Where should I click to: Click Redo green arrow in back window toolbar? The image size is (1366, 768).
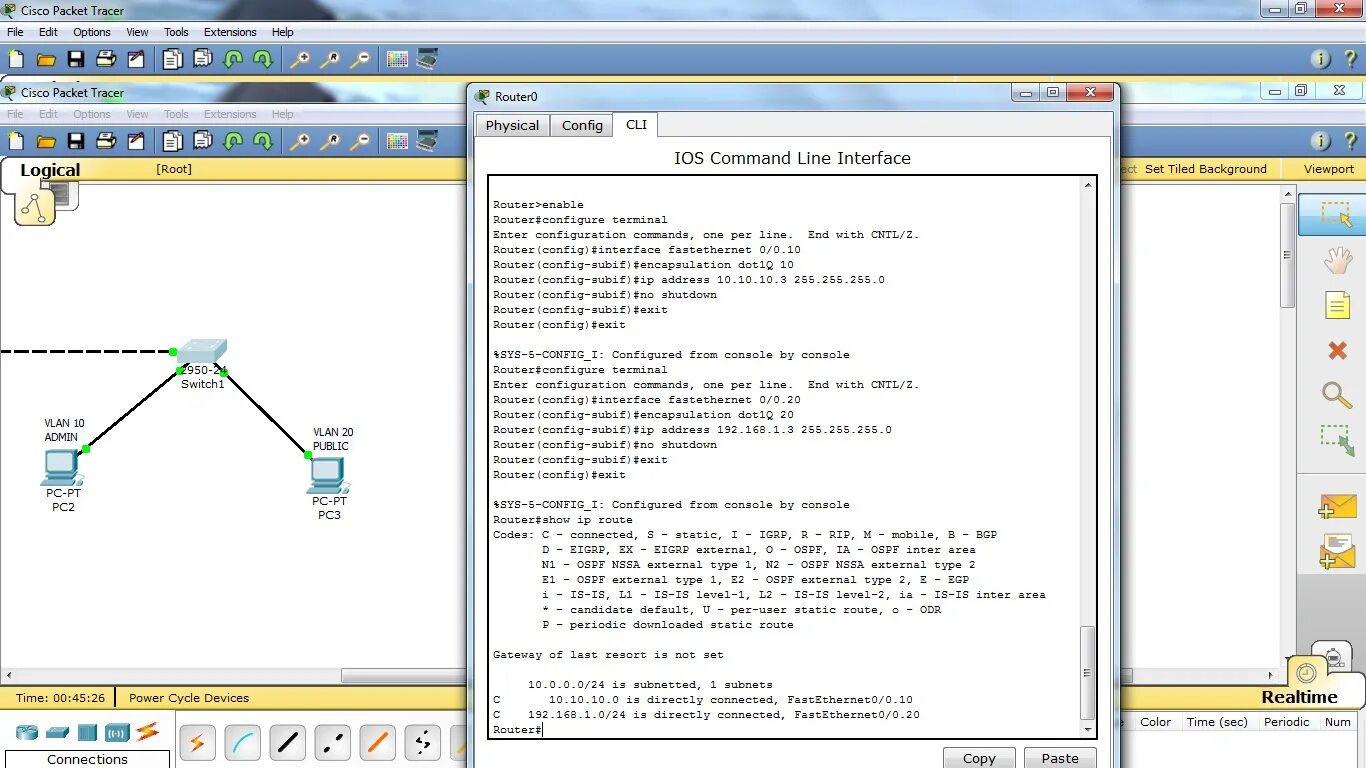(263, 60)
